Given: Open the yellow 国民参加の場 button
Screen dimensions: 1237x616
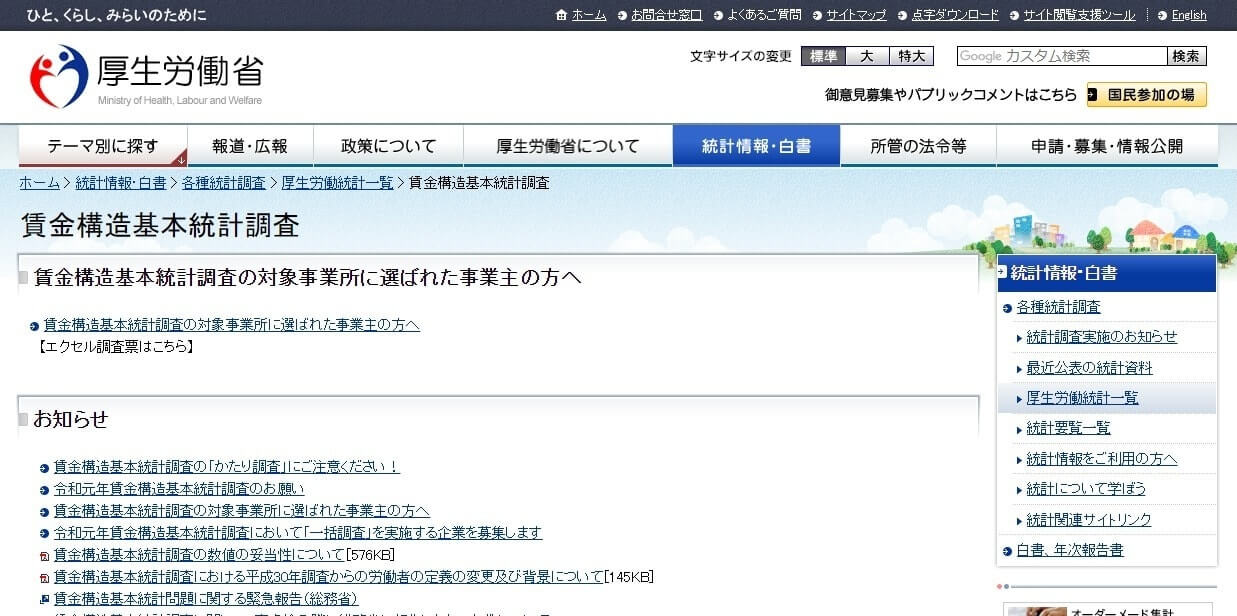Looking at the screenshot, I should [1146, 95].
